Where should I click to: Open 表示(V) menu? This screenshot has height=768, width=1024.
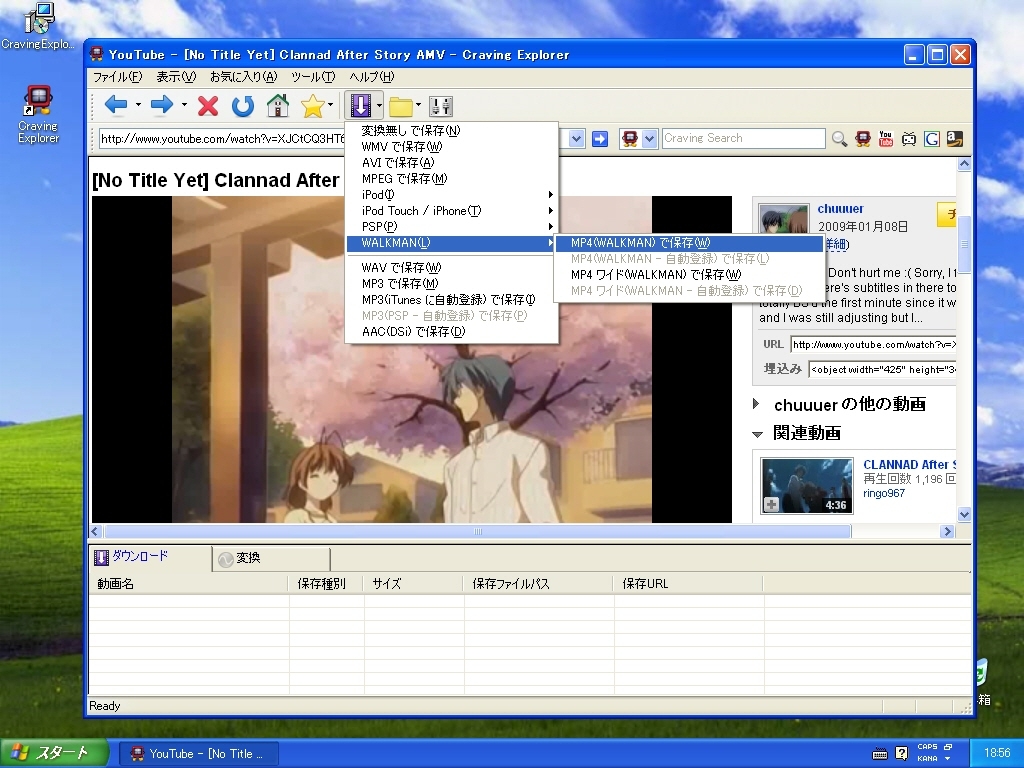click(176, 77)
